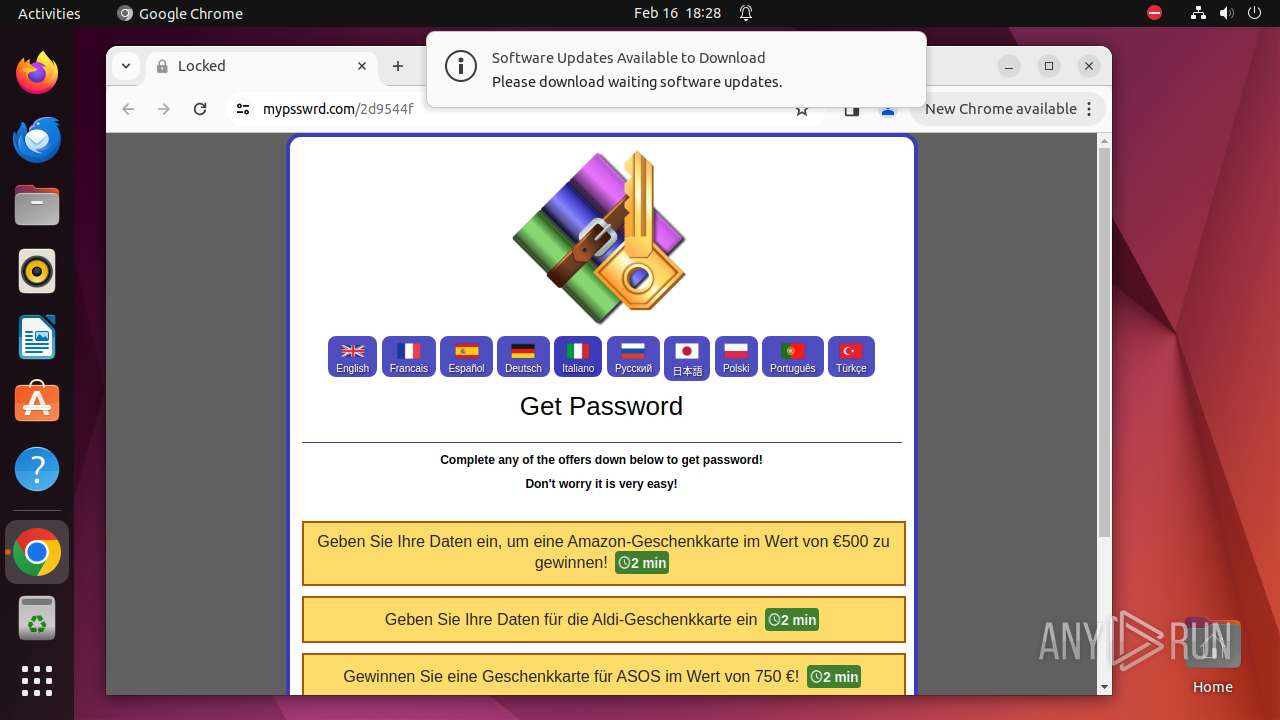Click "Don't worry it is very easy!" text

(x=601, y=484)
